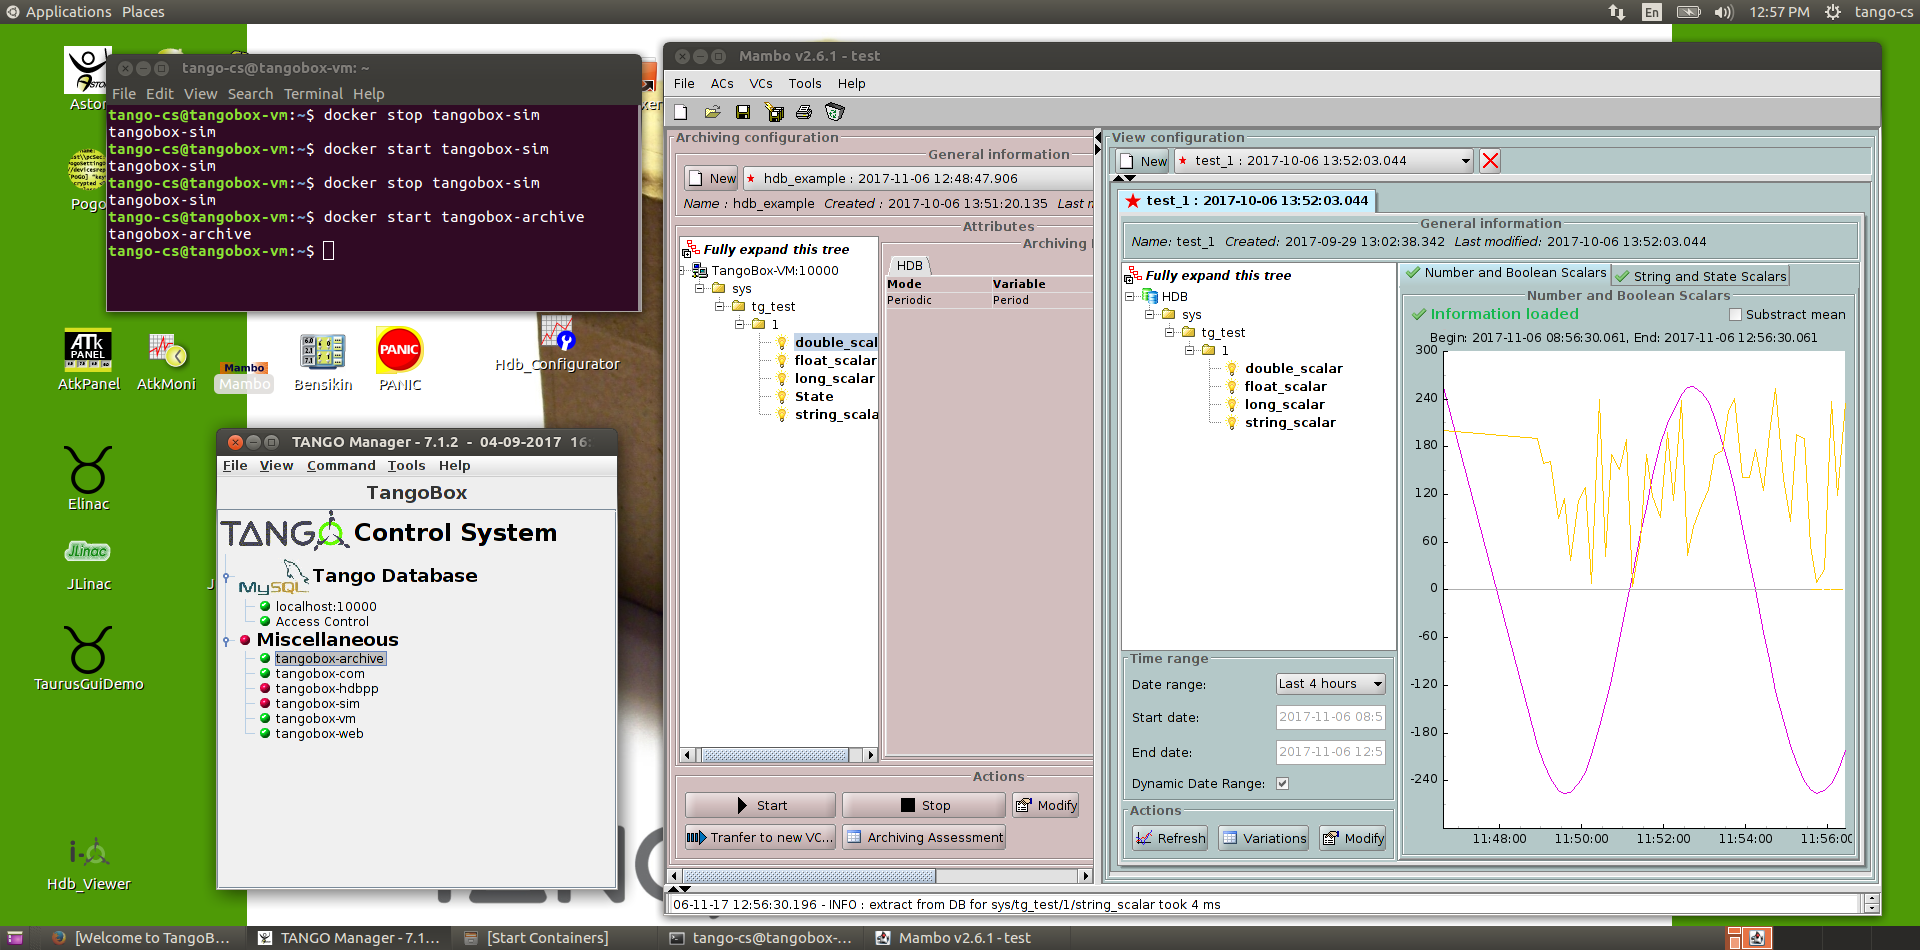This screenshot has width=1920, height=950.
Task: Enable the Substract mean checkbox
Action: (x=1735, y=315)
